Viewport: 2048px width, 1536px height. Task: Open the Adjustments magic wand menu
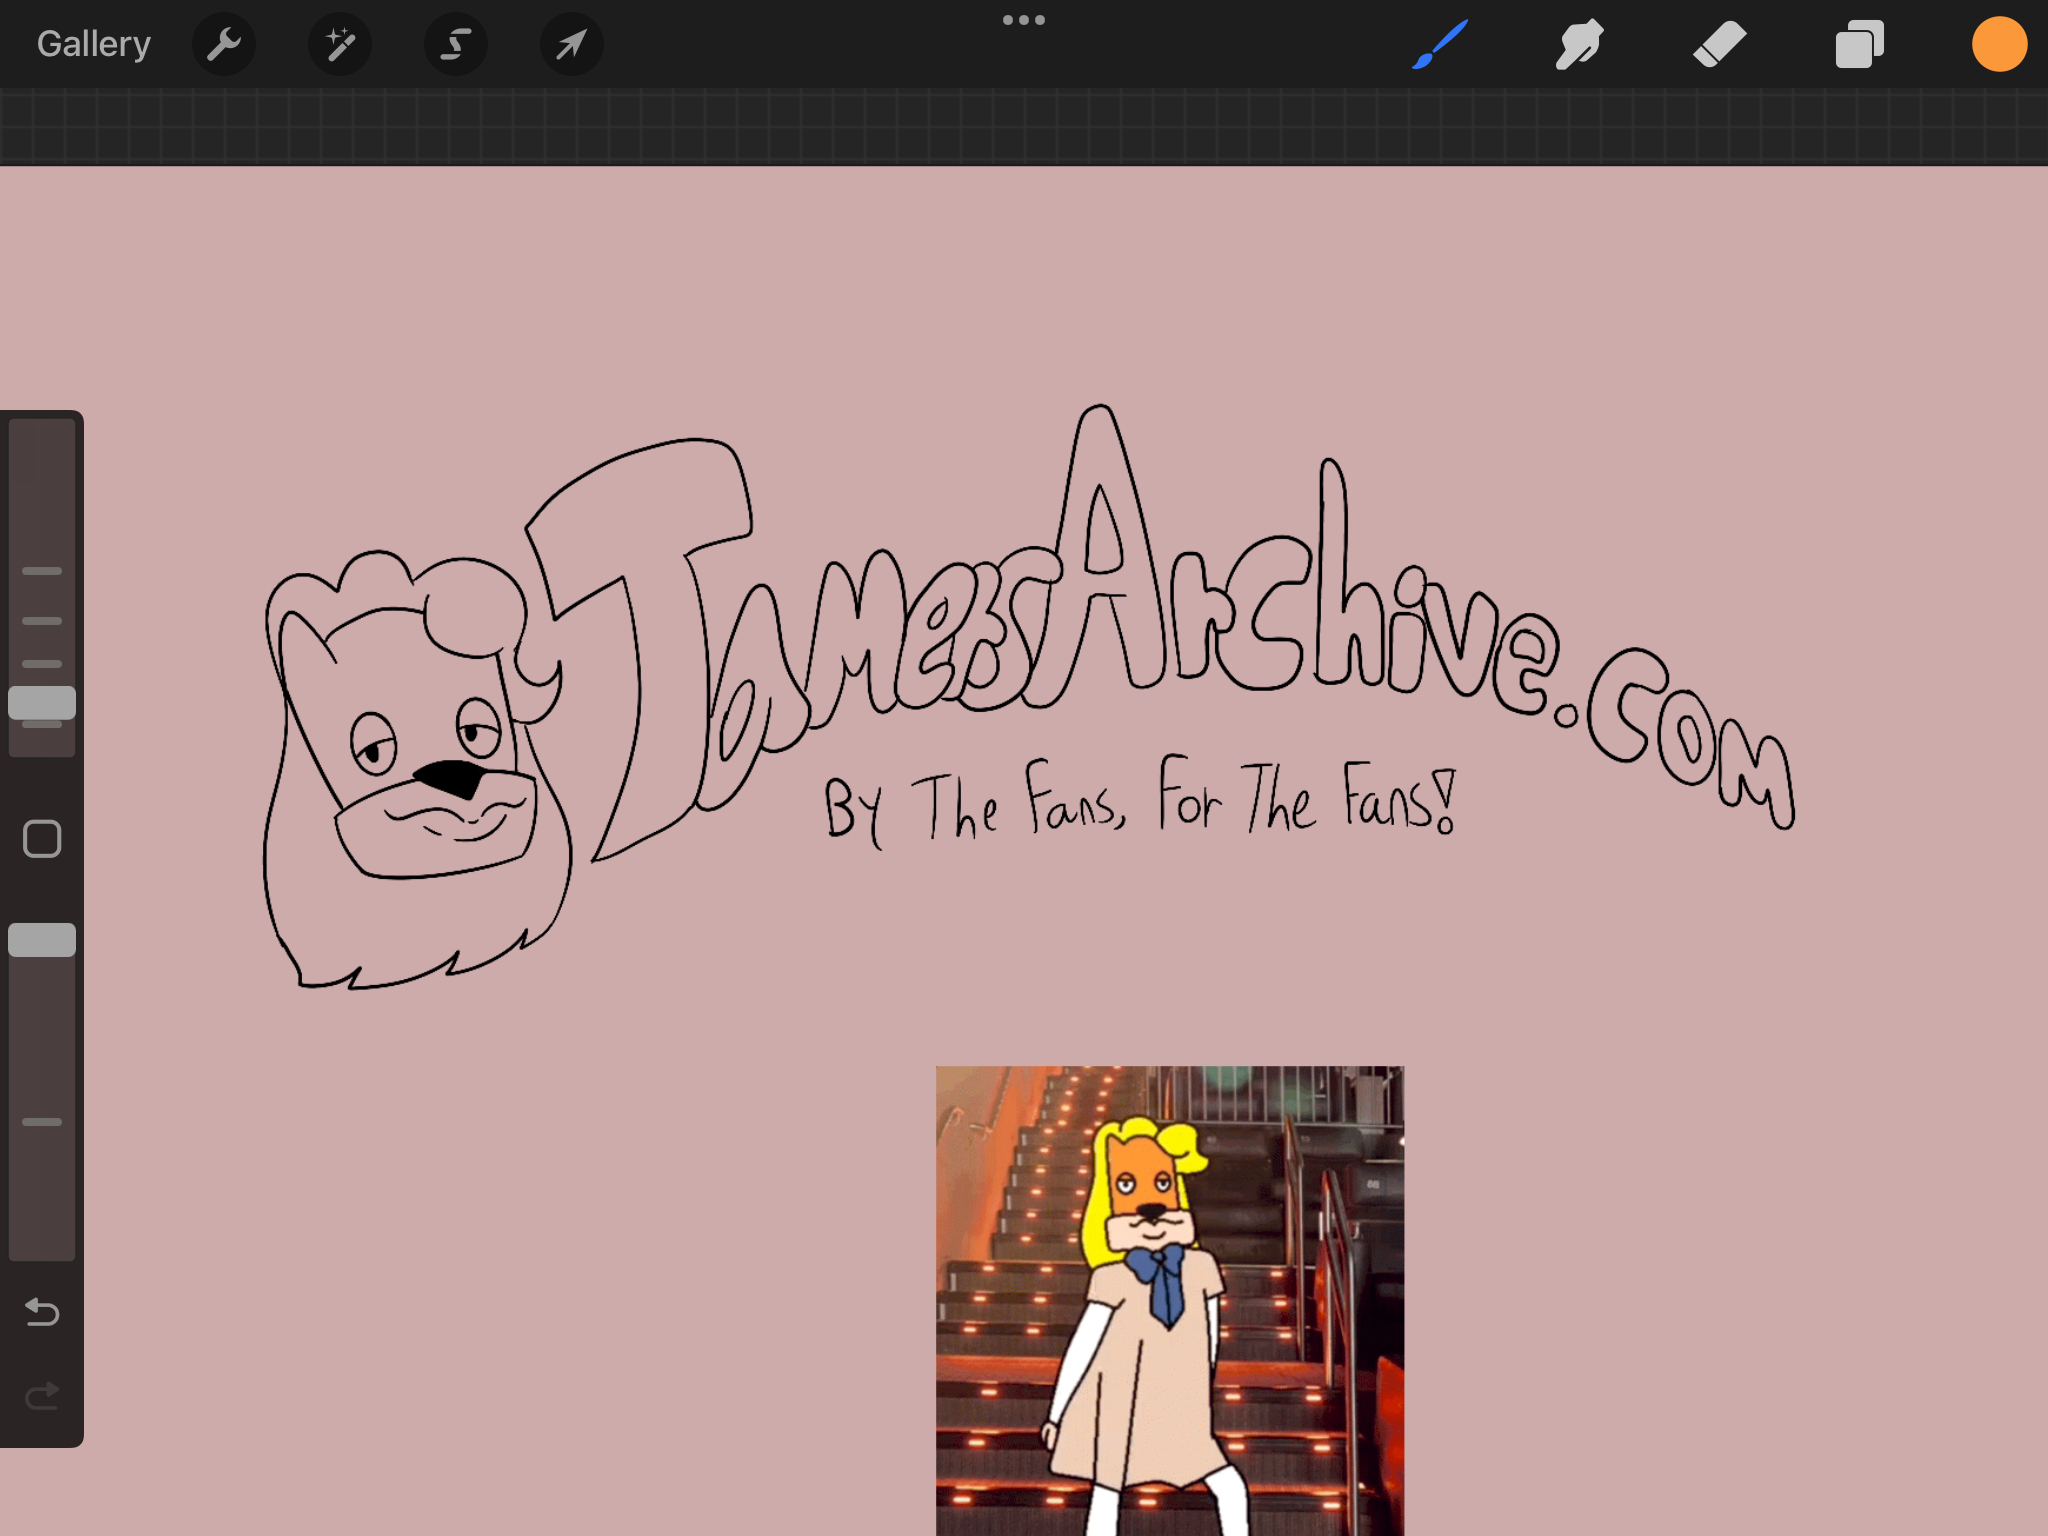click(x=340, y=44)
